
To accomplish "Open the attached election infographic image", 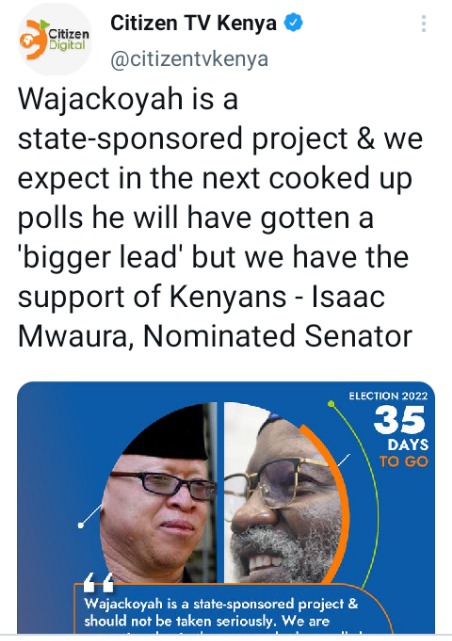I will click(226, 507).
